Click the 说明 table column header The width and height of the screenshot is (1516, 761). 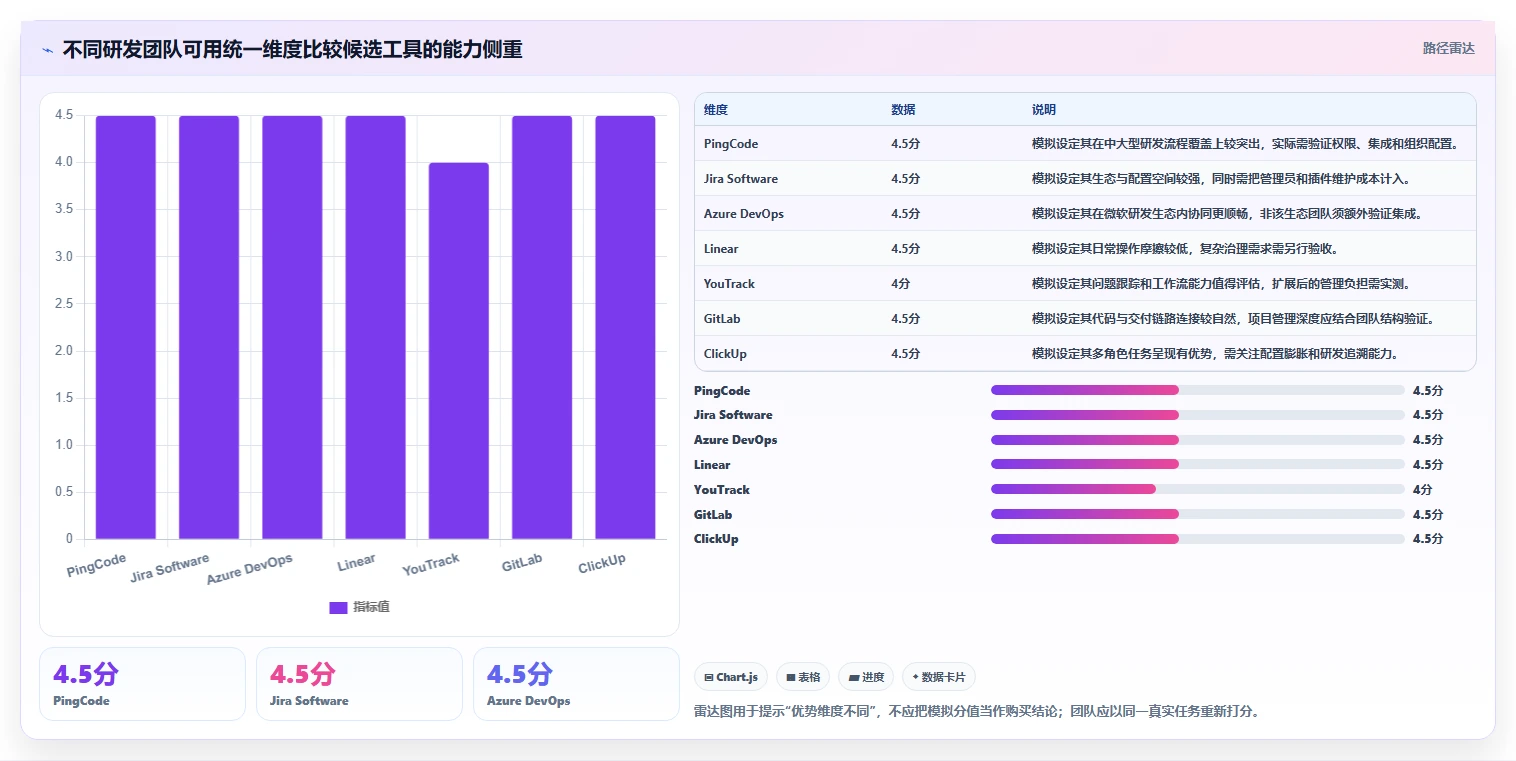point(1044,110)
